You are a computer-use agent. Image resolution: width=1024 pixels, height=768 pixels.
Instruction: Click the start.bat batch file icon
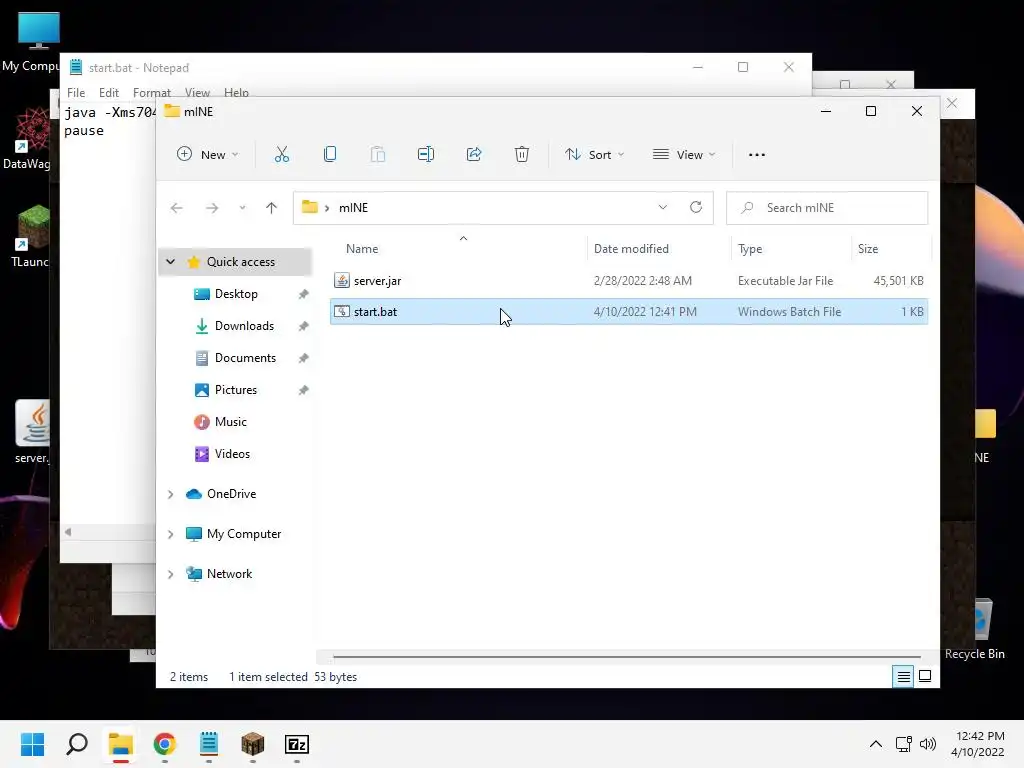pos(342,312)
